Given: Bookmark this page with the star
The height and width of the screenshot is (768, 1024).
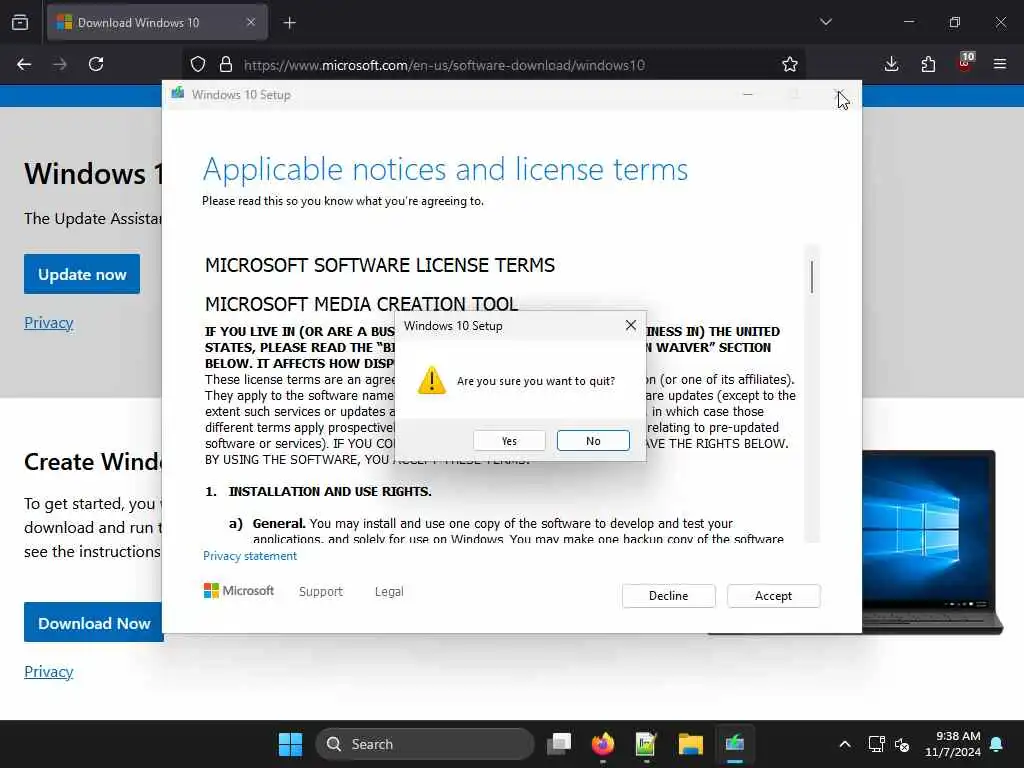Looking at the screenshot, I should (x=790, y=65).
